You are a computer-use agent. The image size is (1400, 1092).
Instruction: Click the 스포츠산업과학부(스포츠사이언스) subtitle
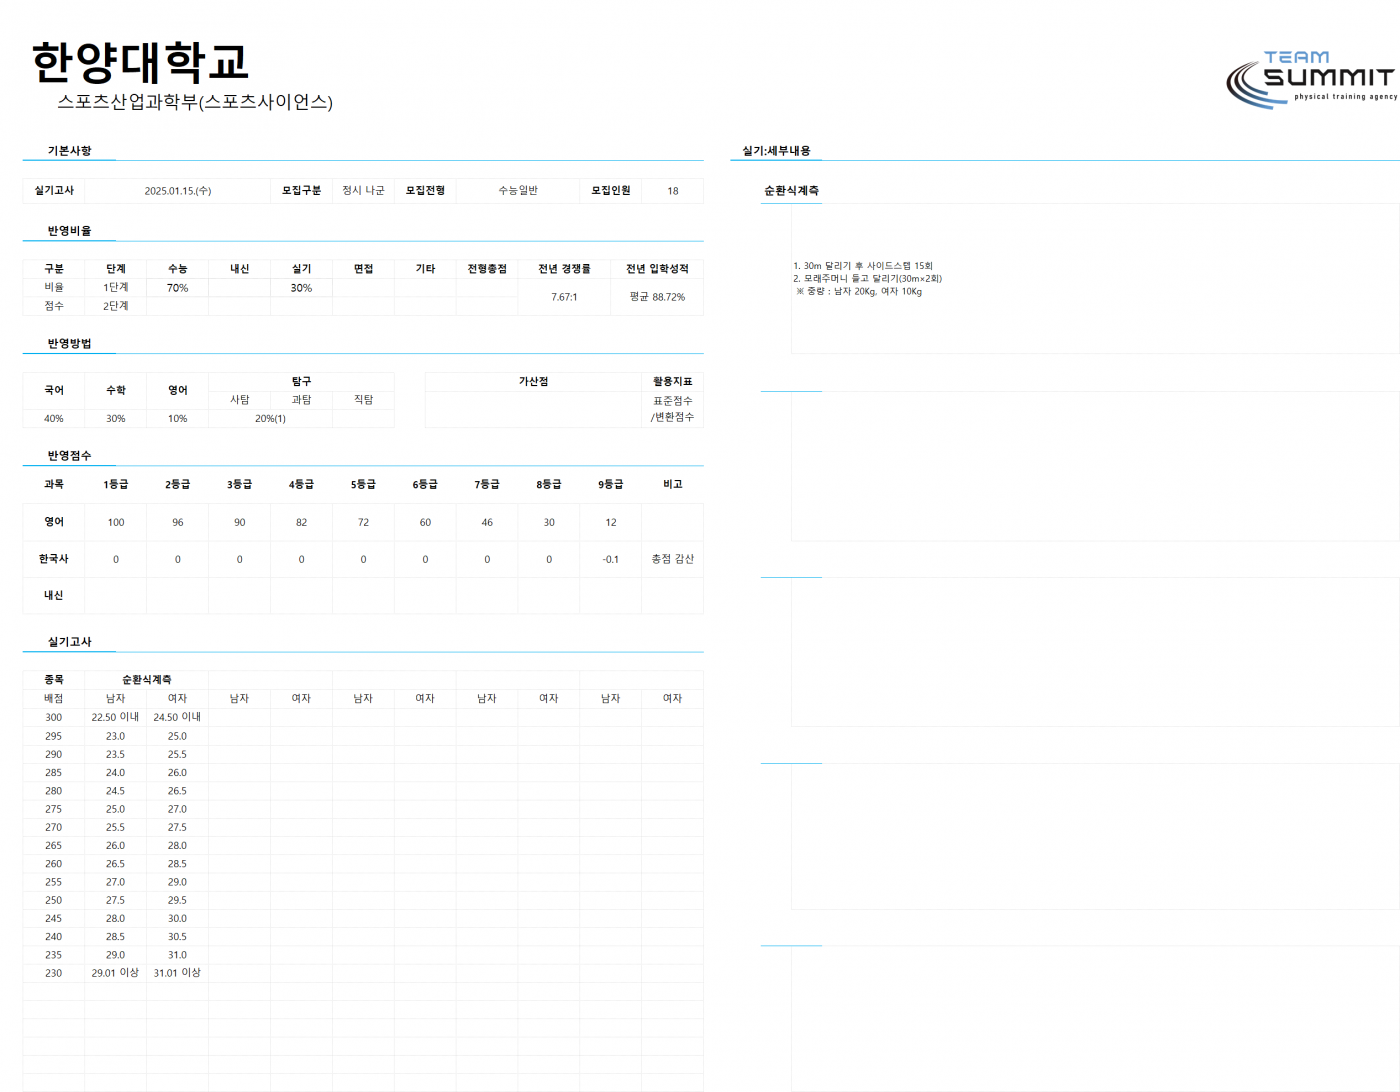195,102
